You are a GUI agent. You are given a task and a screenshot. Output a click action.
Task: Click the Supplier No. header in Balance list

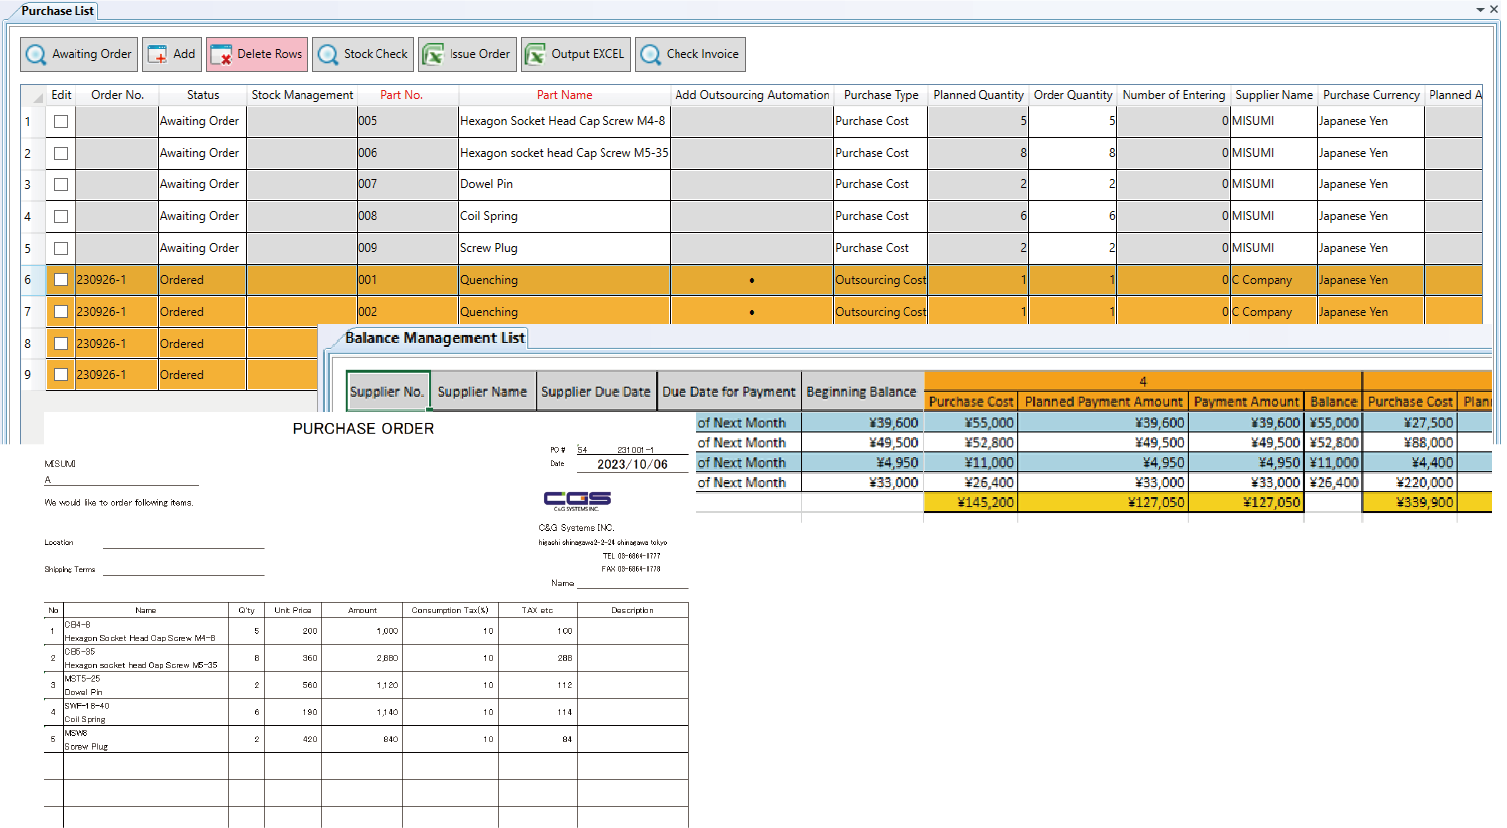point(387,392)
